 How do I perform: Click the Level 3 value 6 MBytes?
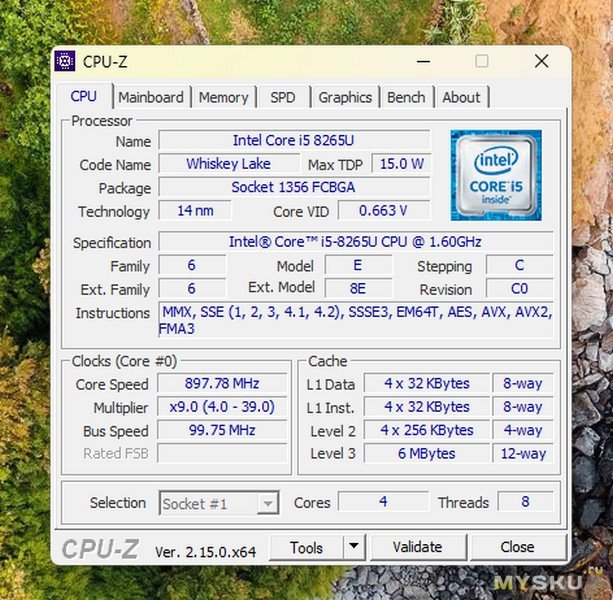[427, 453]
